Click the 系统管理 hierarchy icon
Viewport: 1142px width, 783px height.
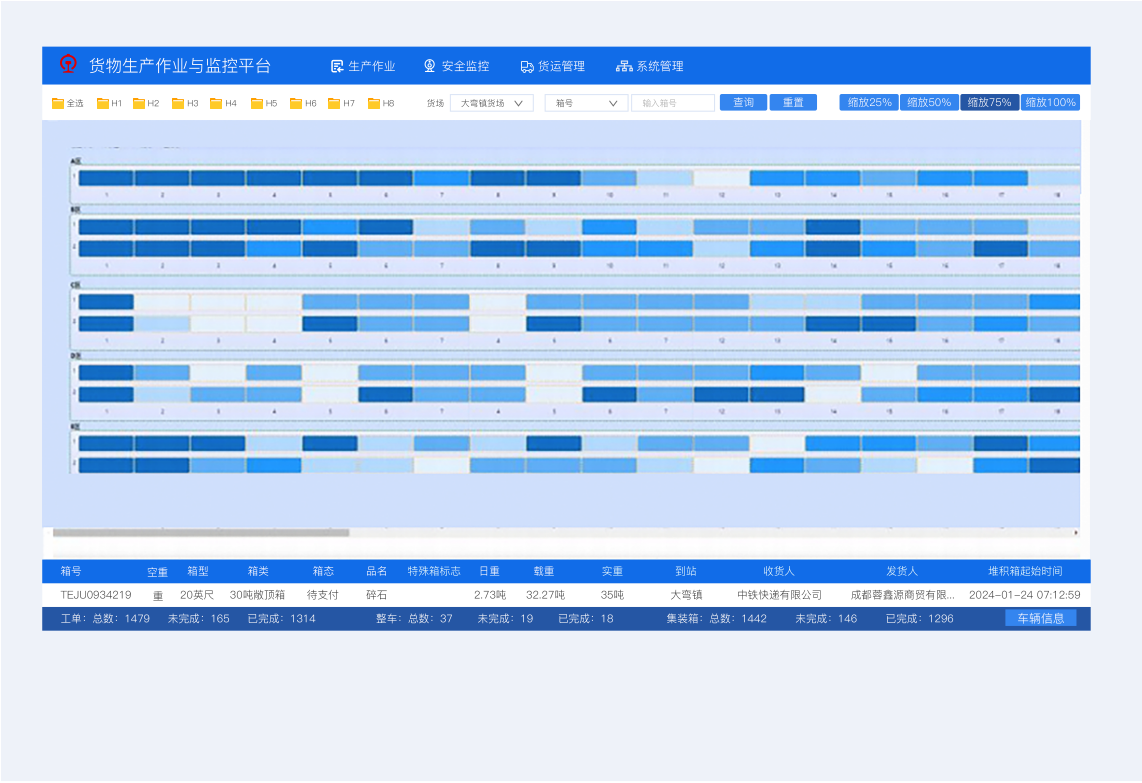point(624,66)
